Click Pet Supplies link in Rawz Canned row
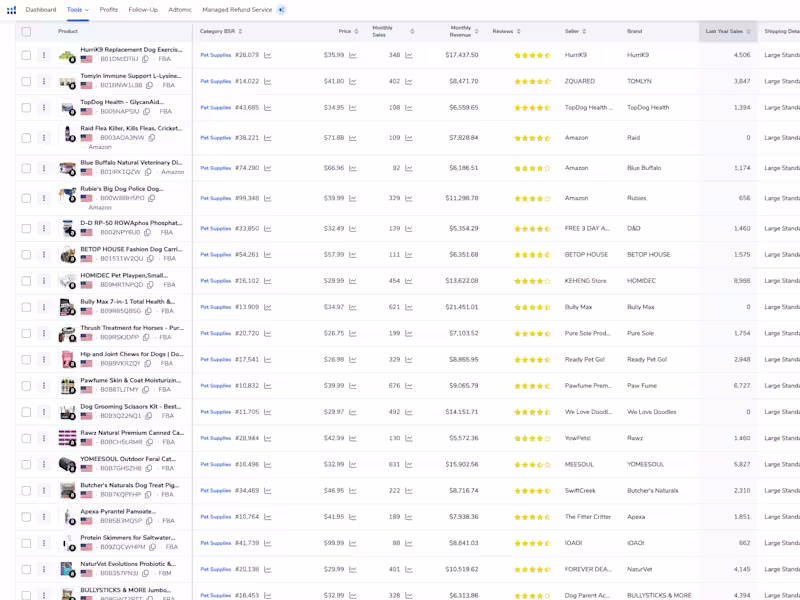800x600 pixels. tap(216, 438)
